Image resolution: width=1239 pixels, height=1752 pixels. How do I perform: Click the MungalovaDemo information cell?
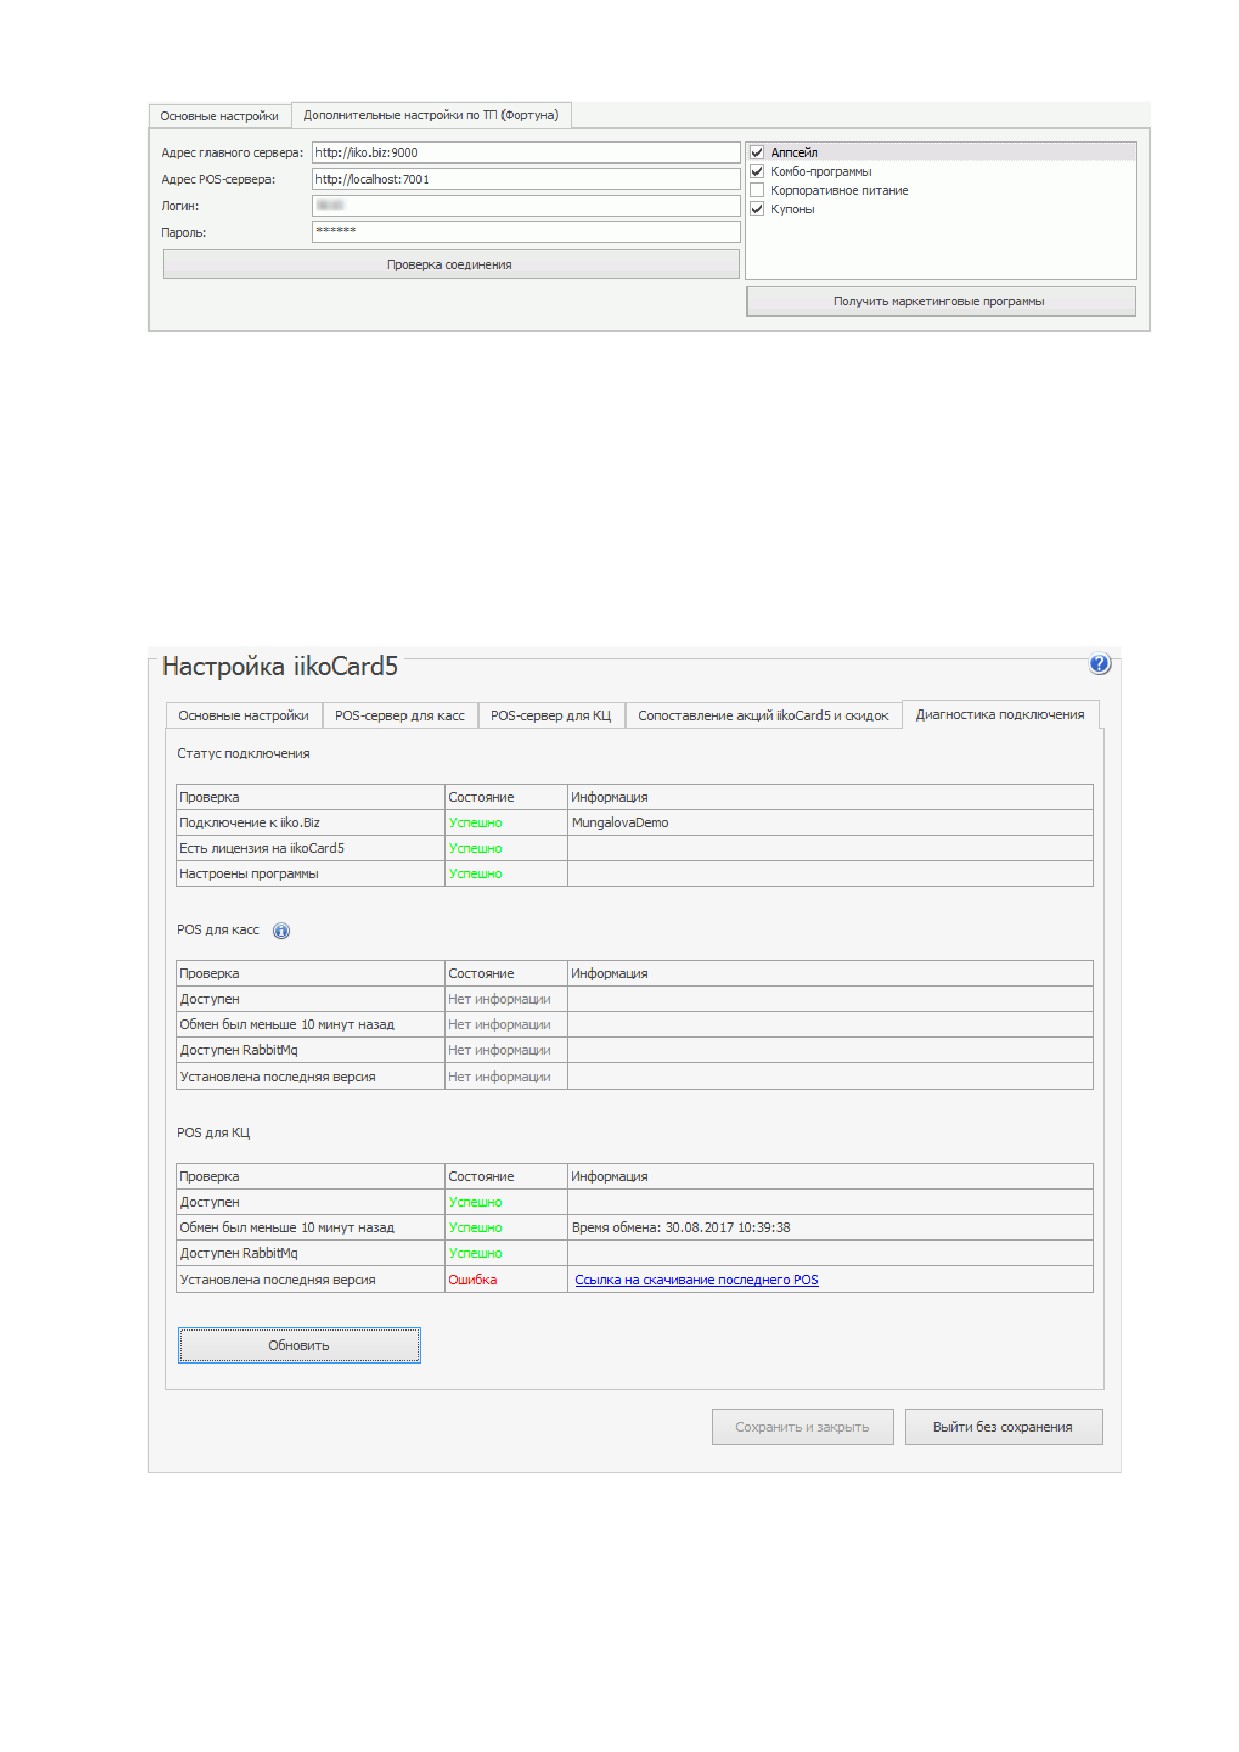(x=830, y=823)
